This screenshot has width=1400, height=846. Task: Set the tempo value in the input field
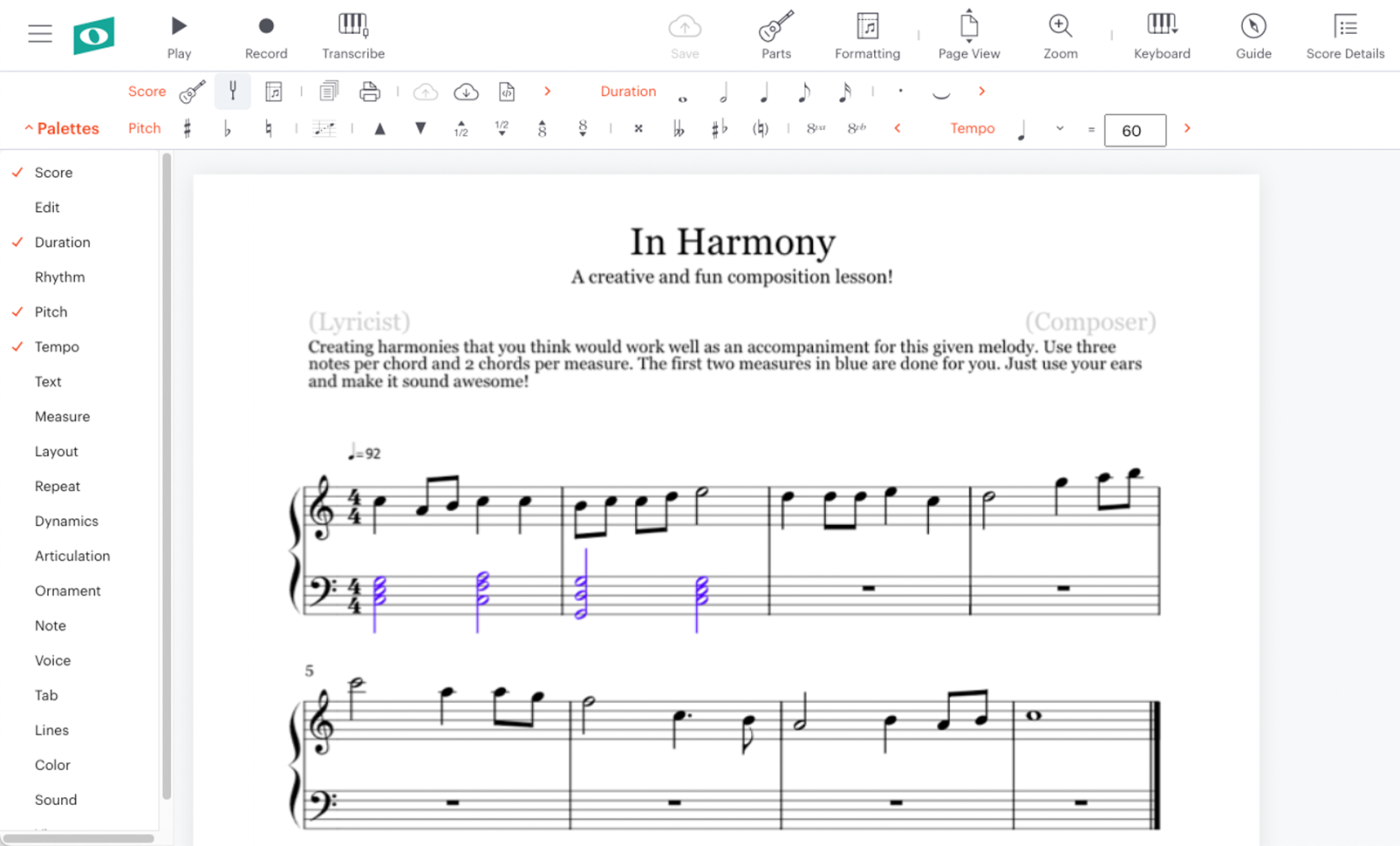(1134, 130)
